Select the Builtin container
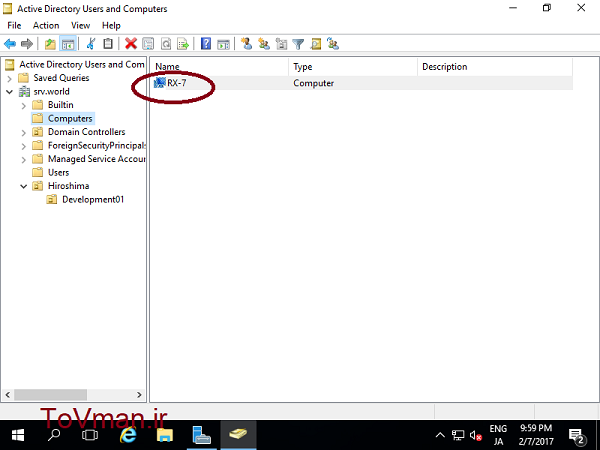 coord(53,105)
